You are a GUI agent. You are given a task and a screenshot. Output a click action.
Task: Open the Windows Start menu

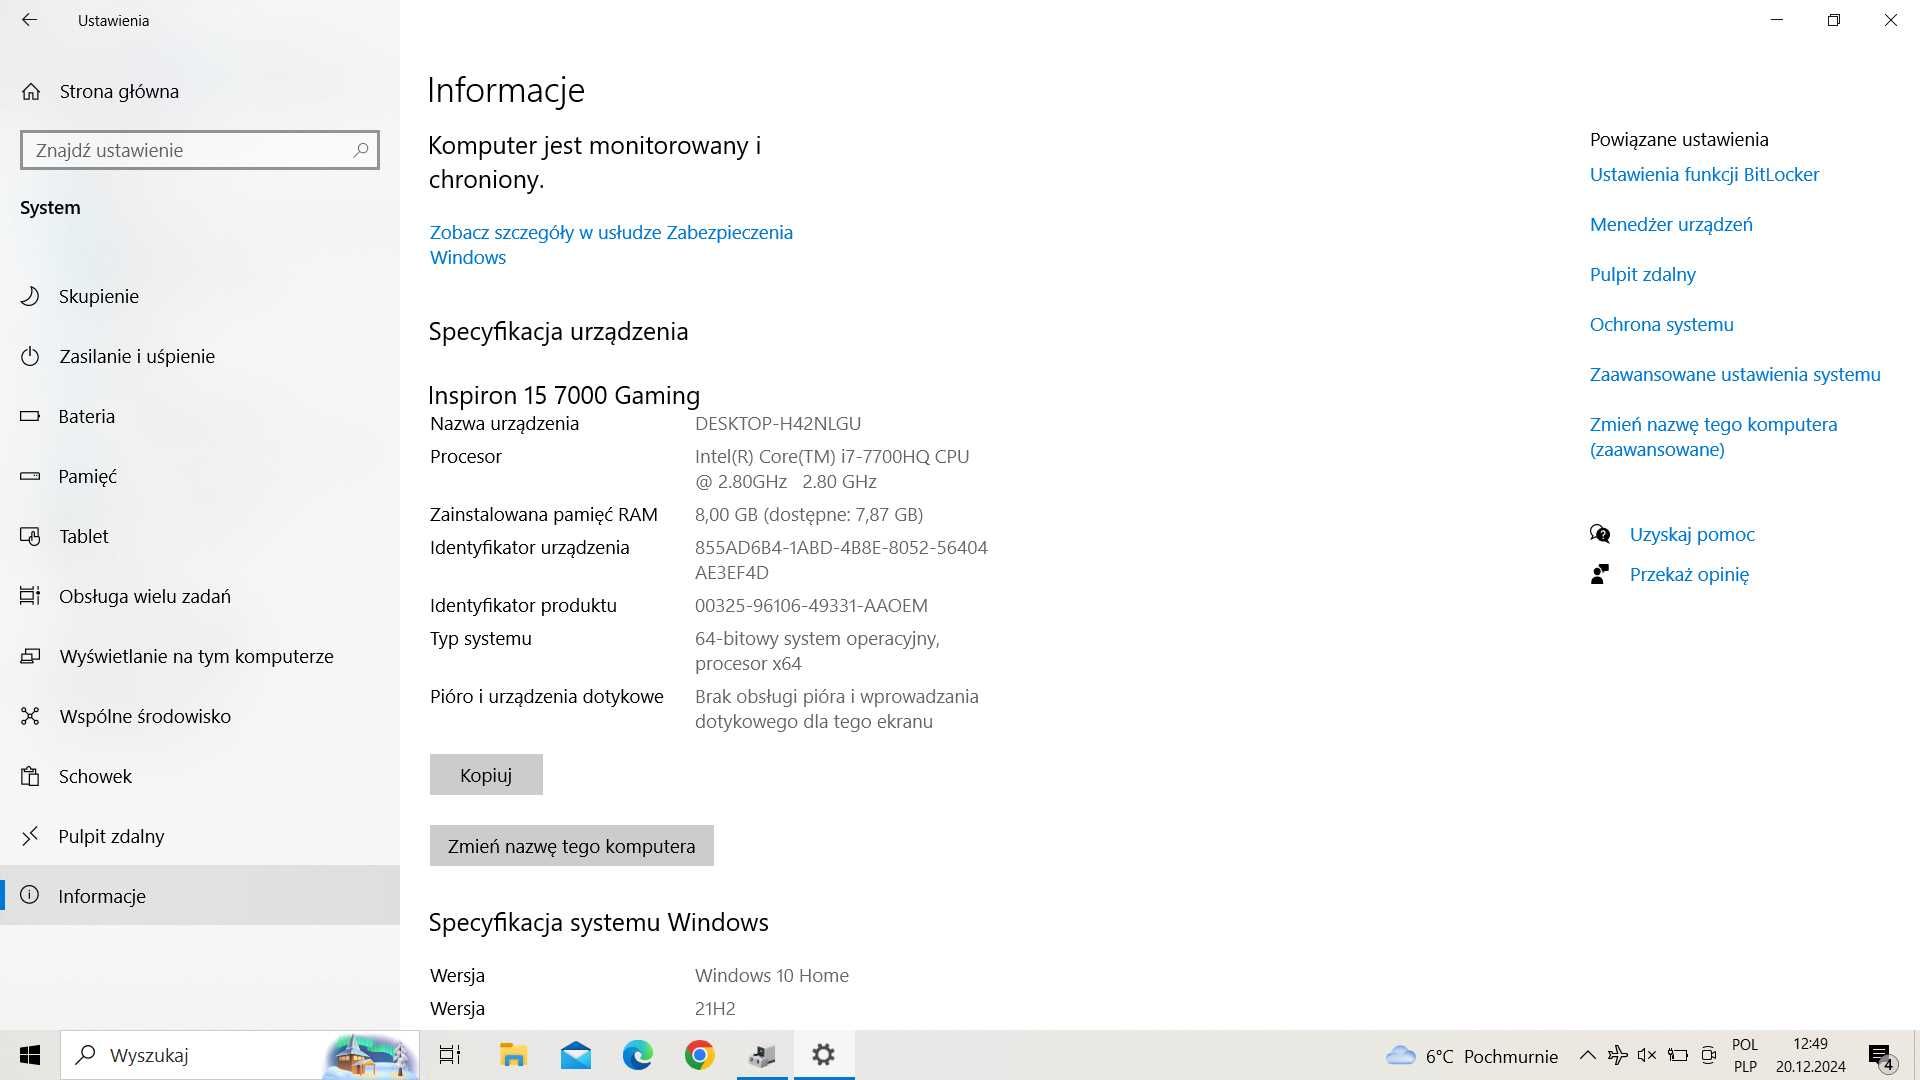coord(30,1055)
